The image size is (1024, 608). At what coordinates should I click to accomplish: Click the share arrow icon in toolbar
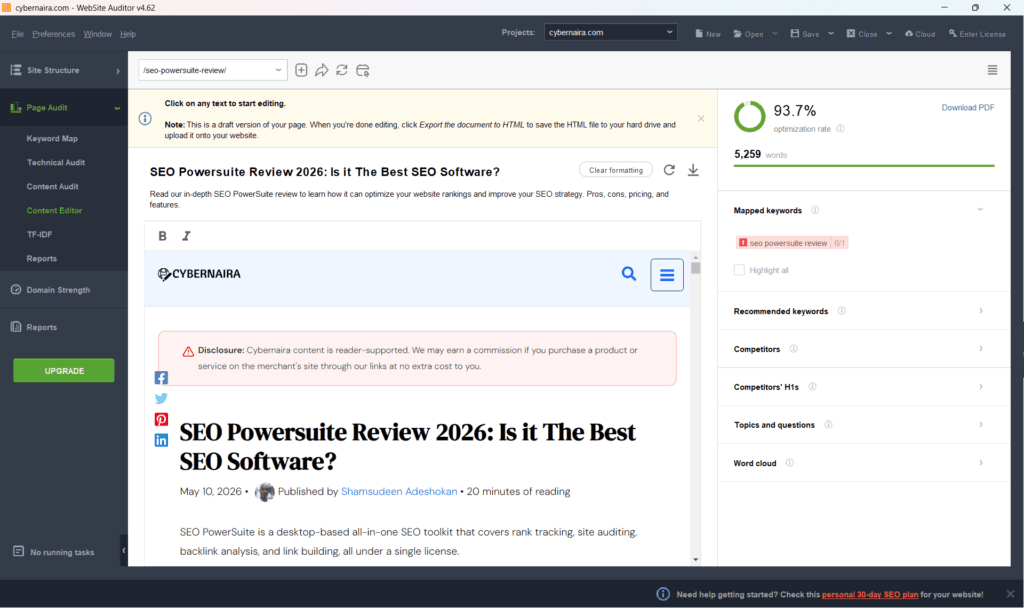tap(321, 70)
